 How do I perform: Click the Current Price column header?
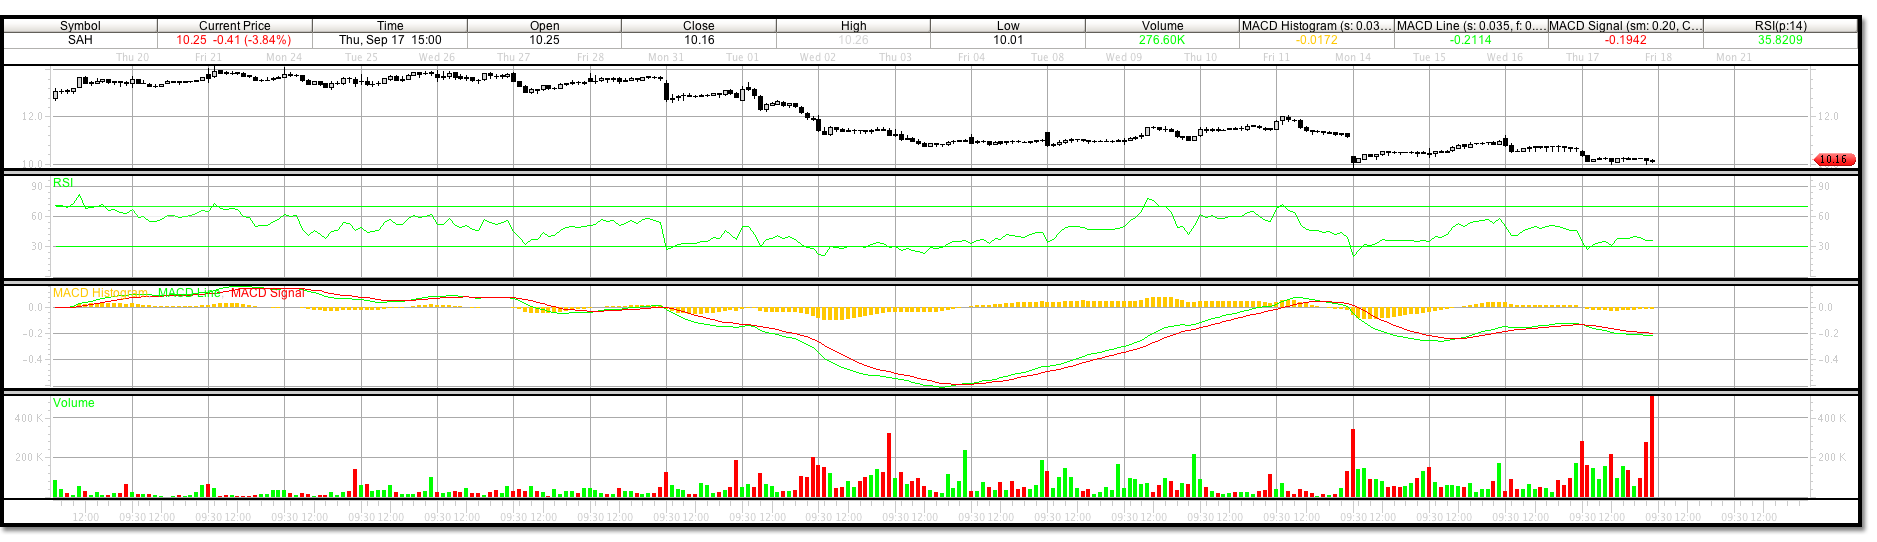234,26
